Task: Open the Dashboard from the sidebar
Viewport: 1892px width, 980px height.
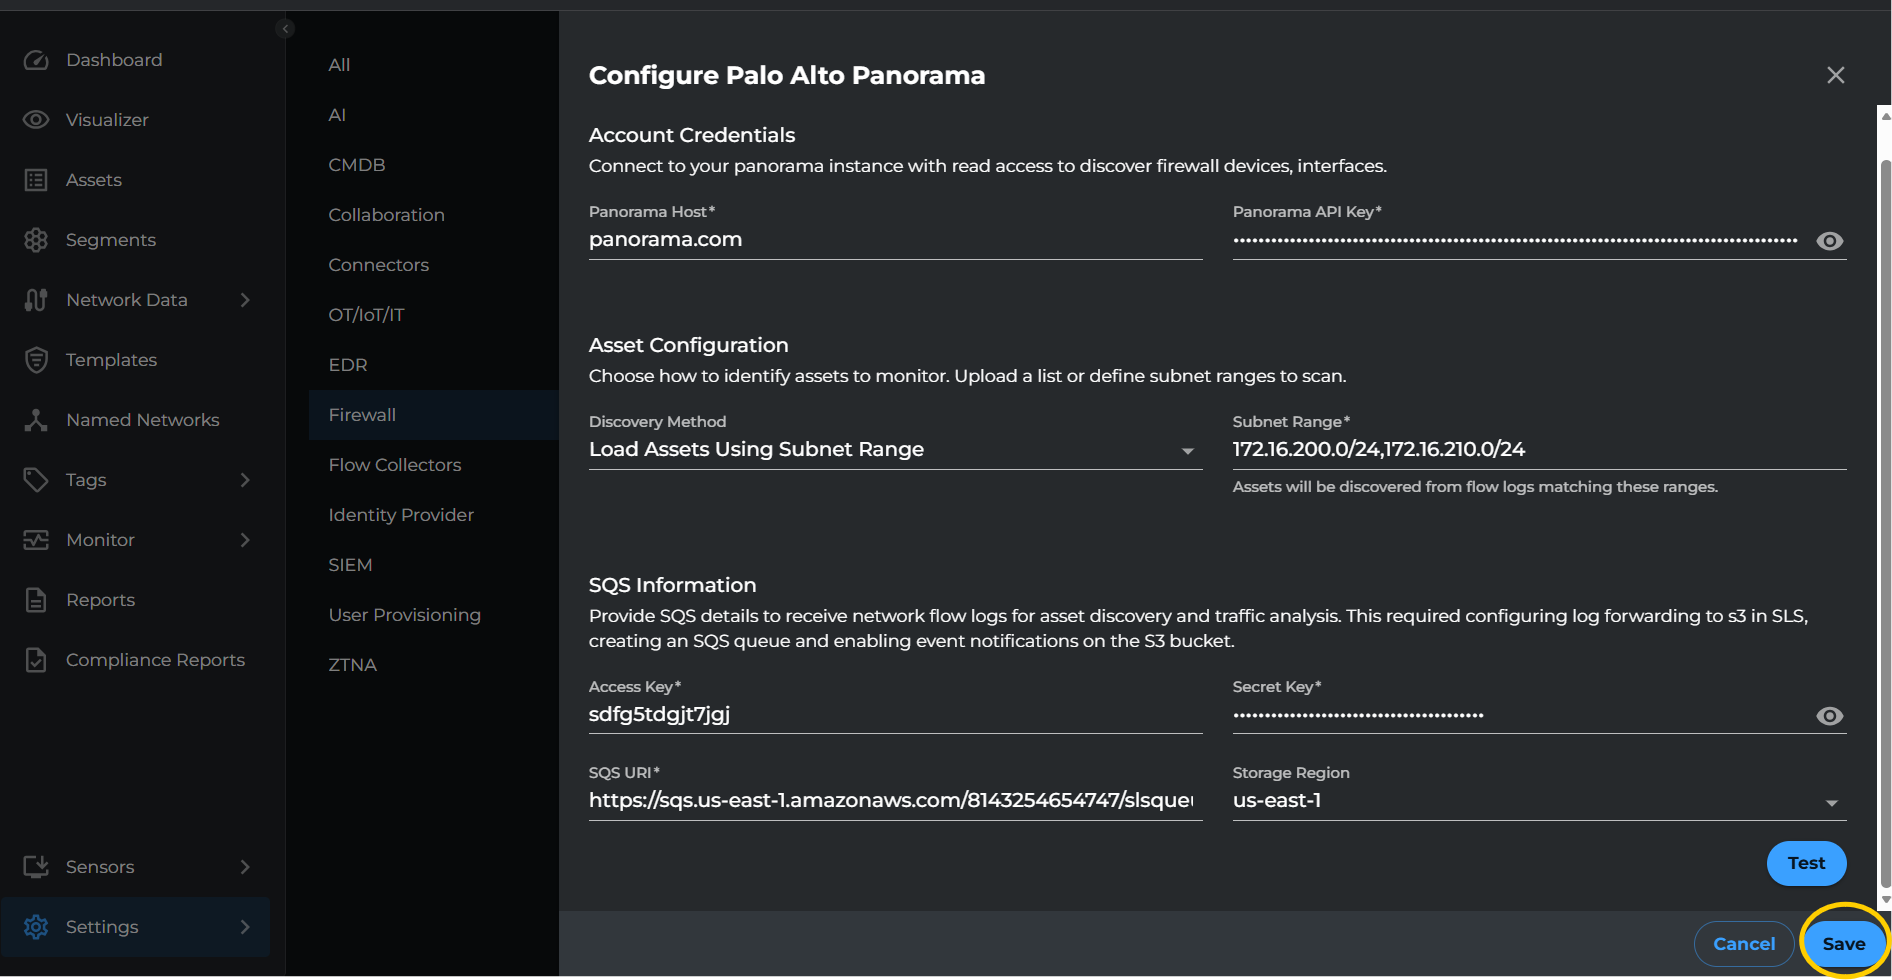Action: pyautogui.click(x=36, y=60)
